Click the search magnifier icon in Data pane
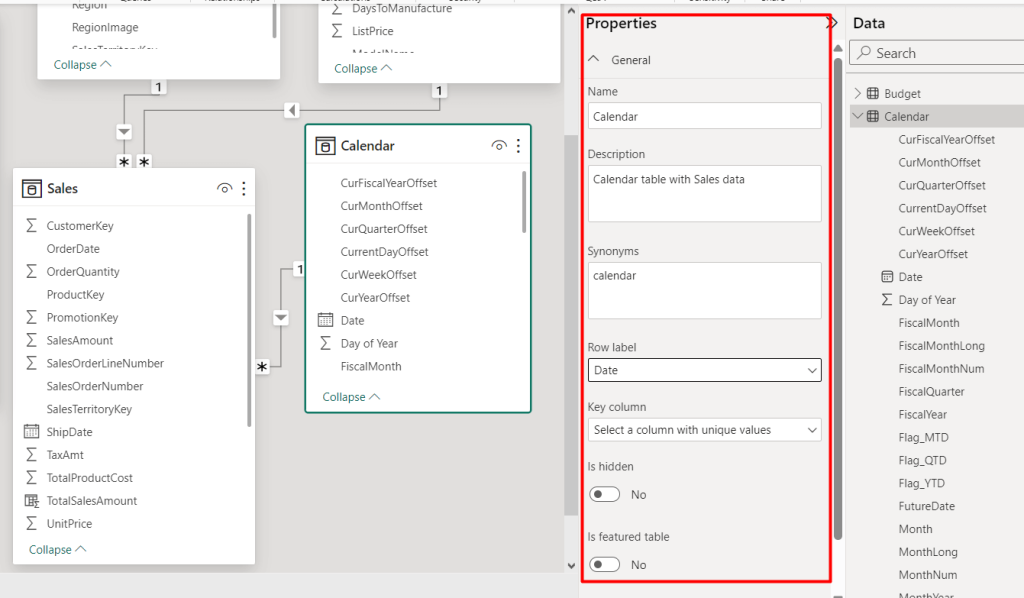The height and width of the screenshot is (598, 1024). click(864, 52)
